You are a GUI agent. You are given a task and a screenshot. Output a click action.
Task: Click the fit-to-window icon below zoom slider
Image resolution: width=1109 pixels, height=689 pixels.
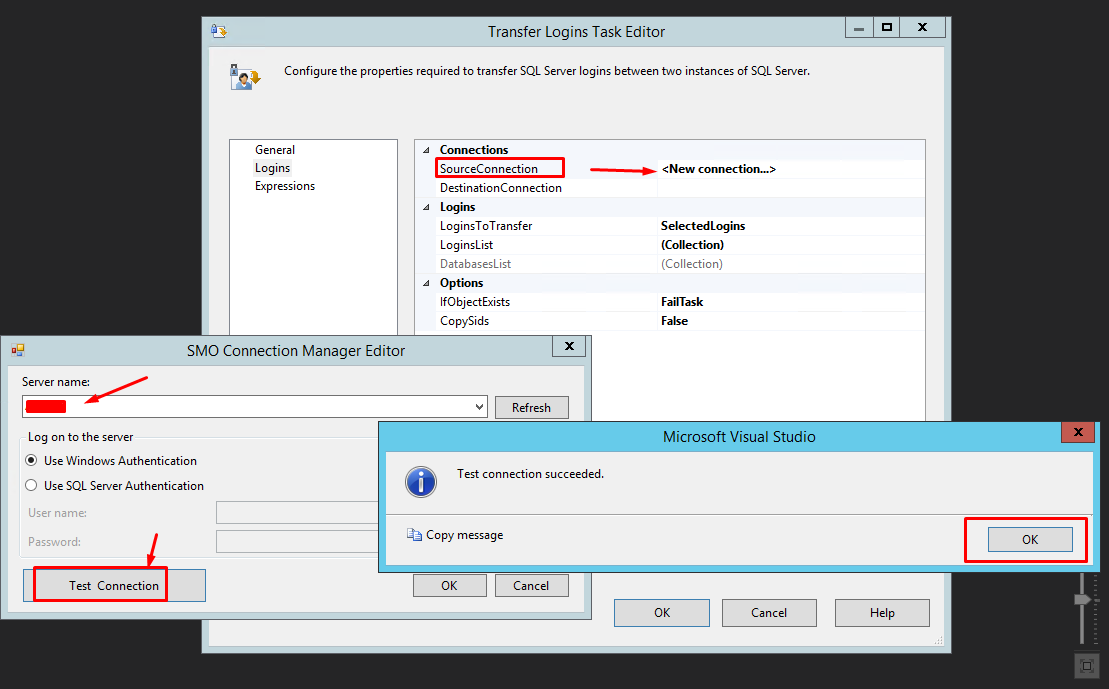pos(1085,665)
